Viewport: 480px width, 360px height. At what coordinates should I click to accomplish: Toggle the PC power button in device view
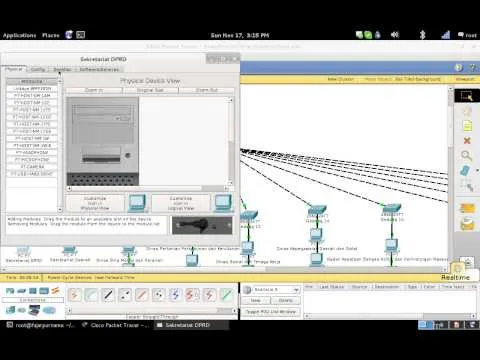[x=127, y=155]
